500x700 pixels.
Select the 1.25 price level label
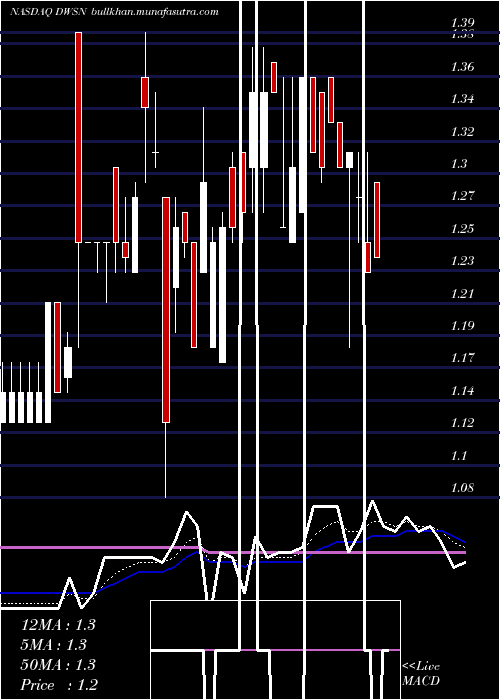point(462,229)
